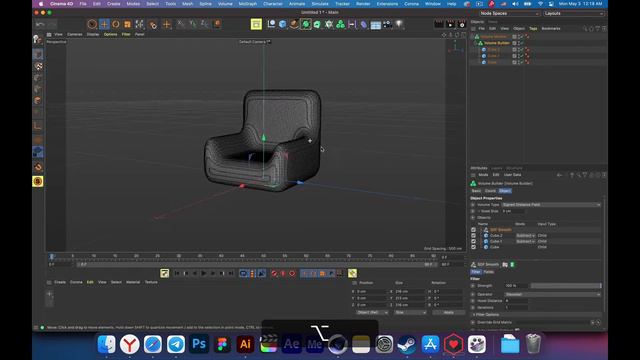The height and width of the screenshot is (360, 640).
Task: Open the Simulate menu
Action: [320, 4]
